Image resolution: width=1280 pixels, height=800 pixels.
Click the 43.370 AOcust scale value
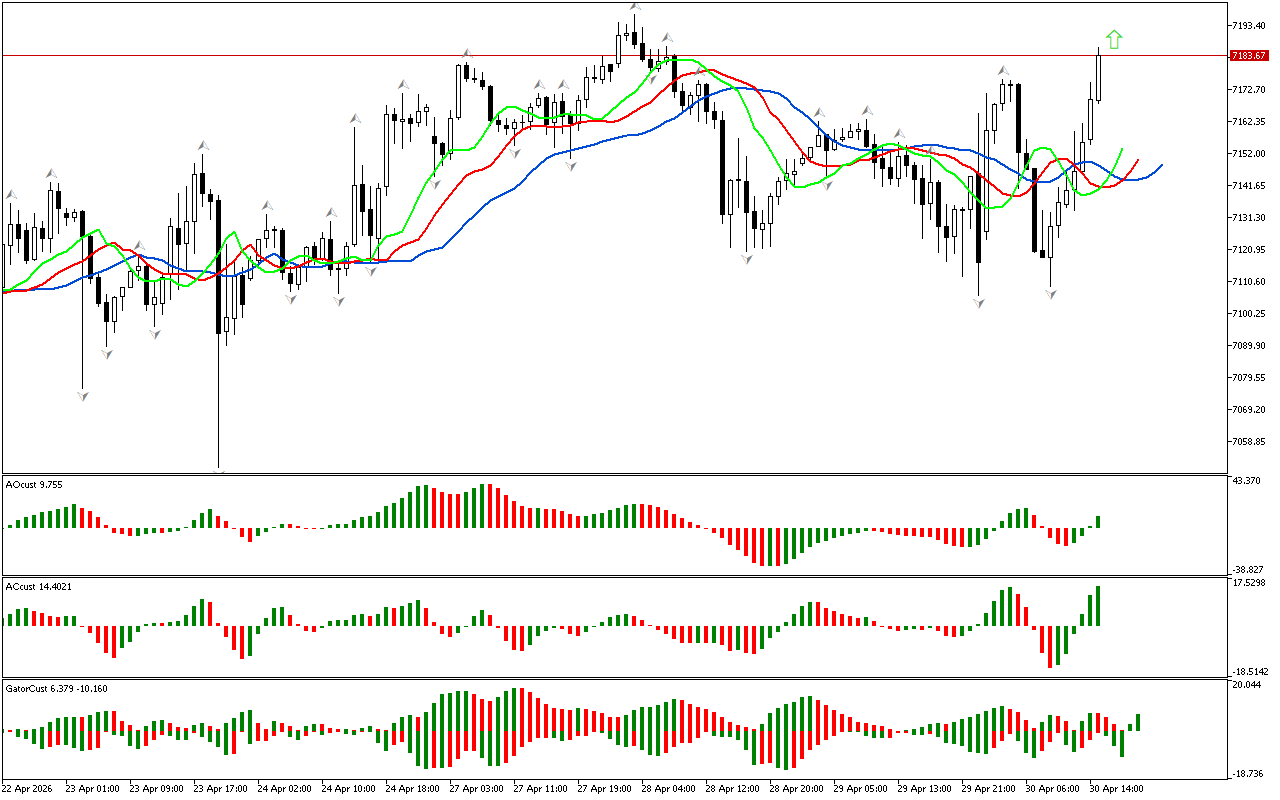tap(1248, 483)
